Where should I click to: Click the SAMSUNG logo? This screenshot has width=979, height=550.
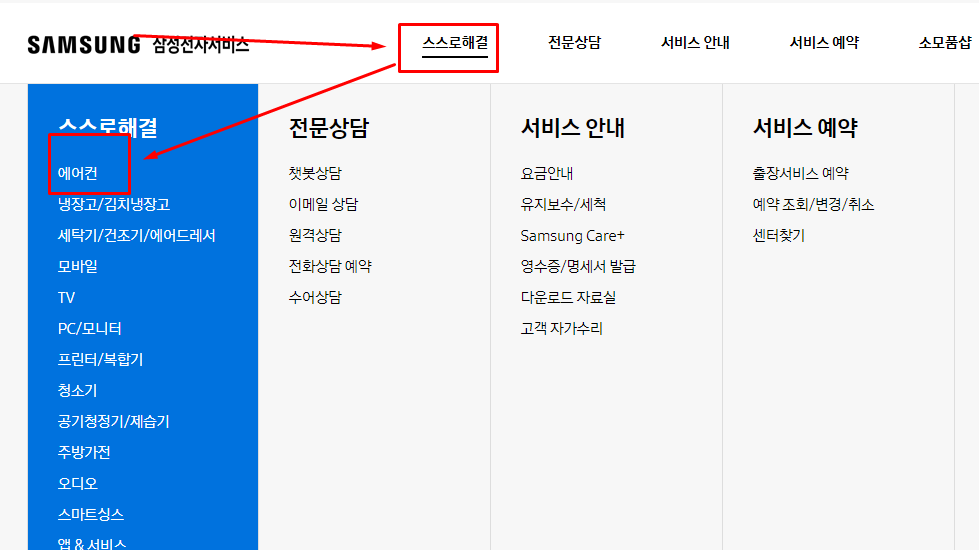coord(84,45)
